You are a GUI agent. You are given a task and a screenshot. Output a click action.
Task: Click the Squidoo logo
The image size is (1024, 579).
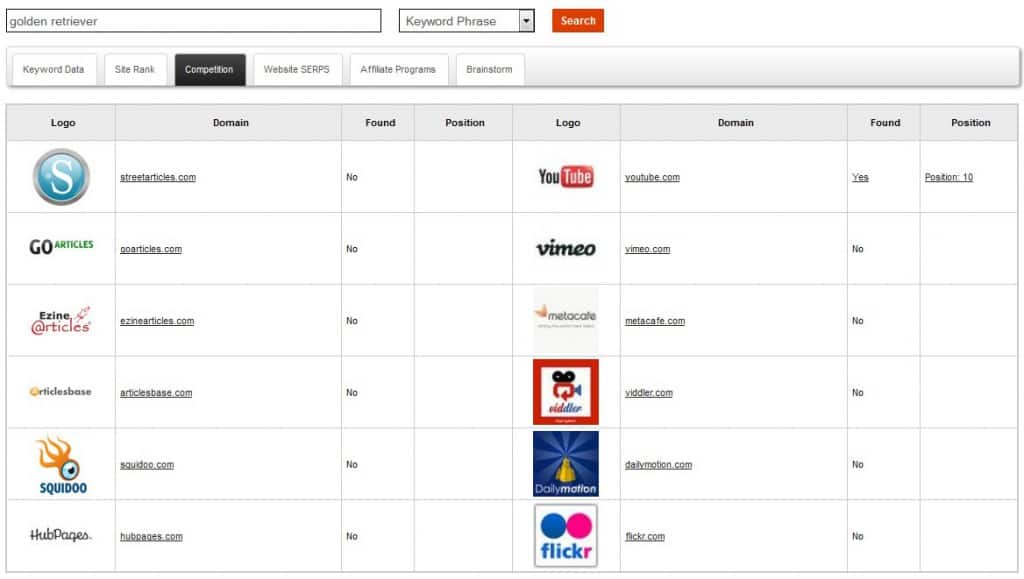(62, 465)
